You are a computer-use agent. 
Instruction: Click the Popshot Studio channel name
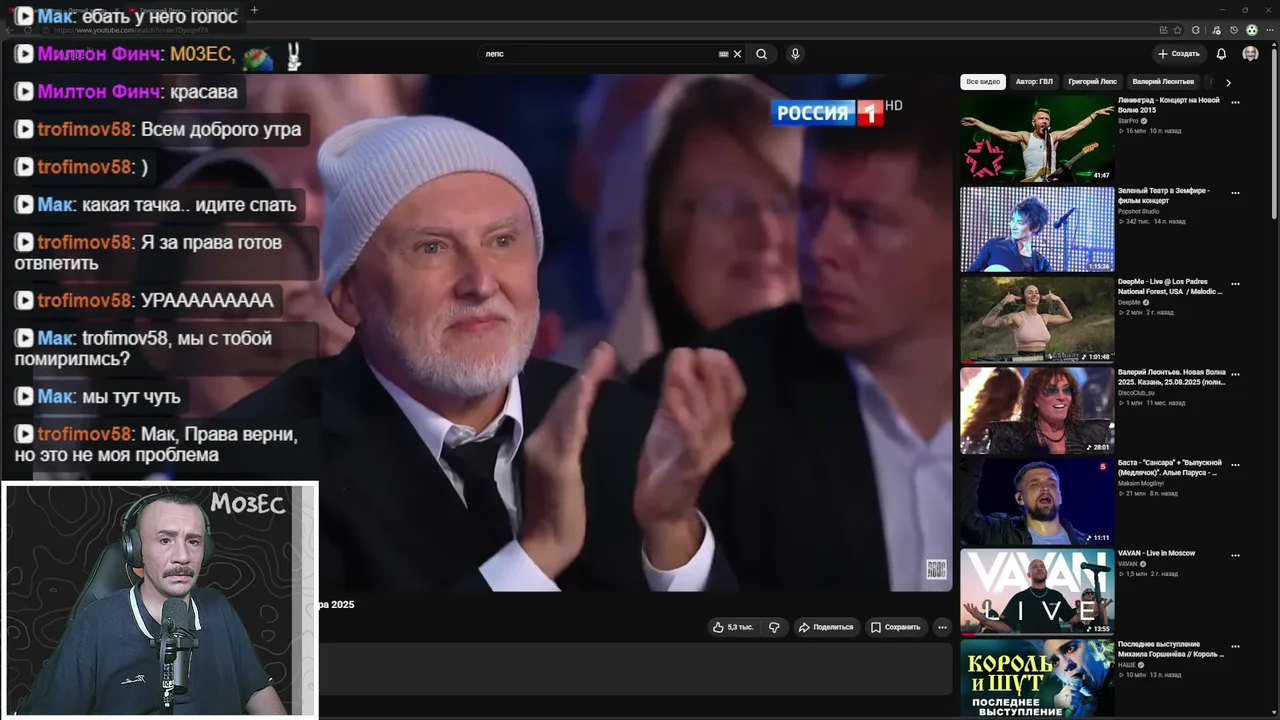tap(1138, 211)
